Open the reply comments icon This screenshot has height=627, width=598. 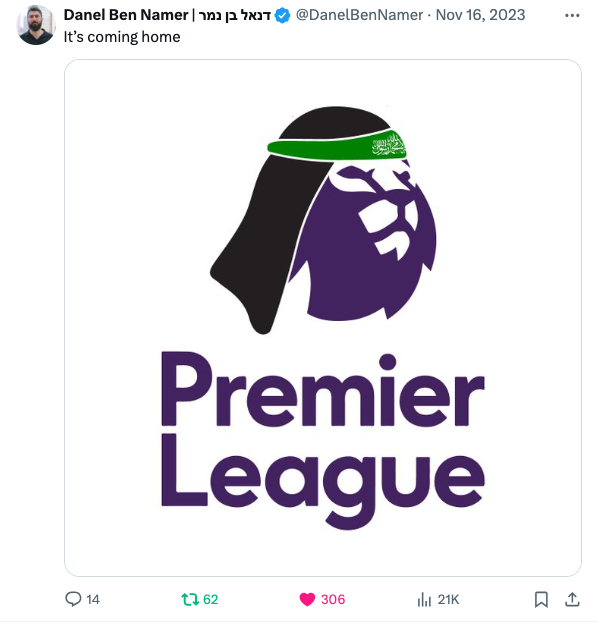click(73, 599)
